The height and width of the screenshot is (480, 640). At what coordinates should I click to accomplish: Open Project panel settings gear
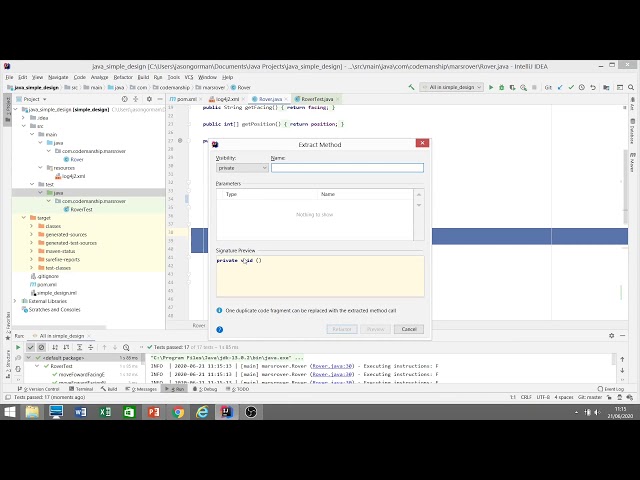pyautogui.click(x=149, y=99)
